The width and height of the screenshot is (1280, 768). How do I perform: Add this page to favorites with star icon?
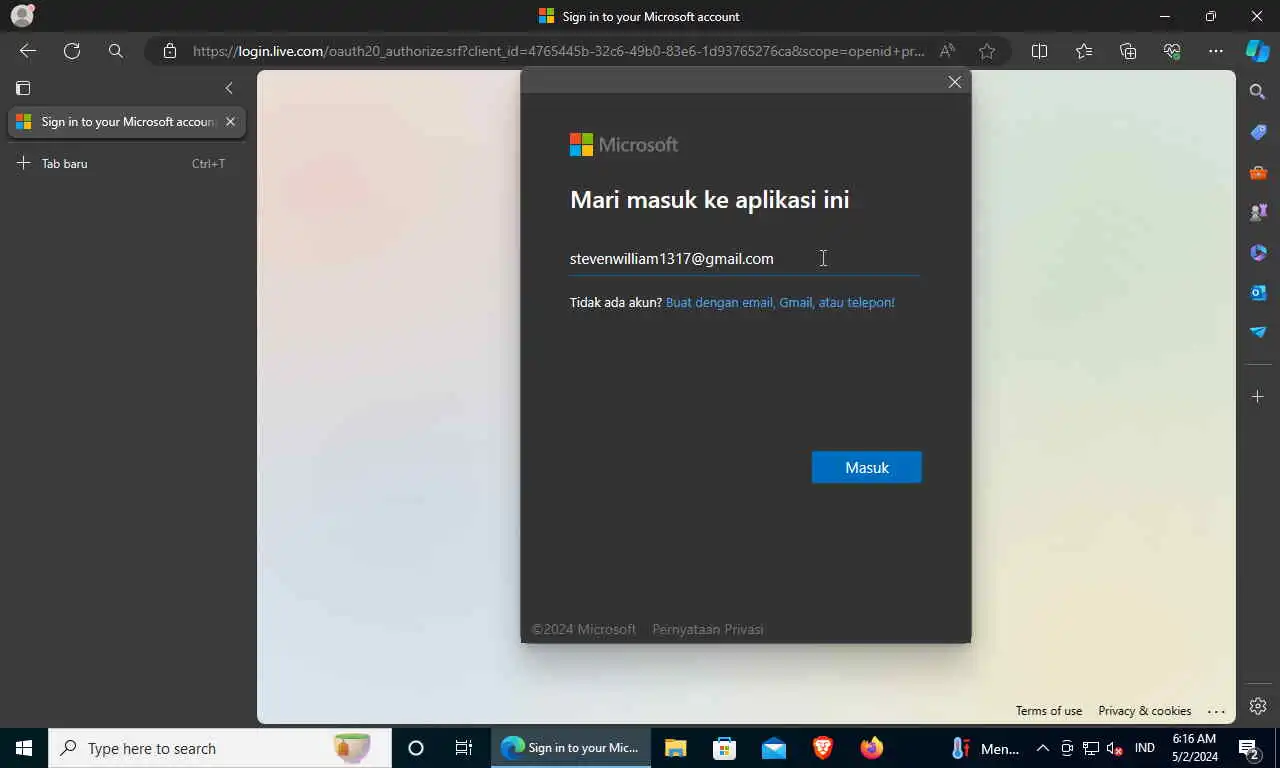click(987, 51)
